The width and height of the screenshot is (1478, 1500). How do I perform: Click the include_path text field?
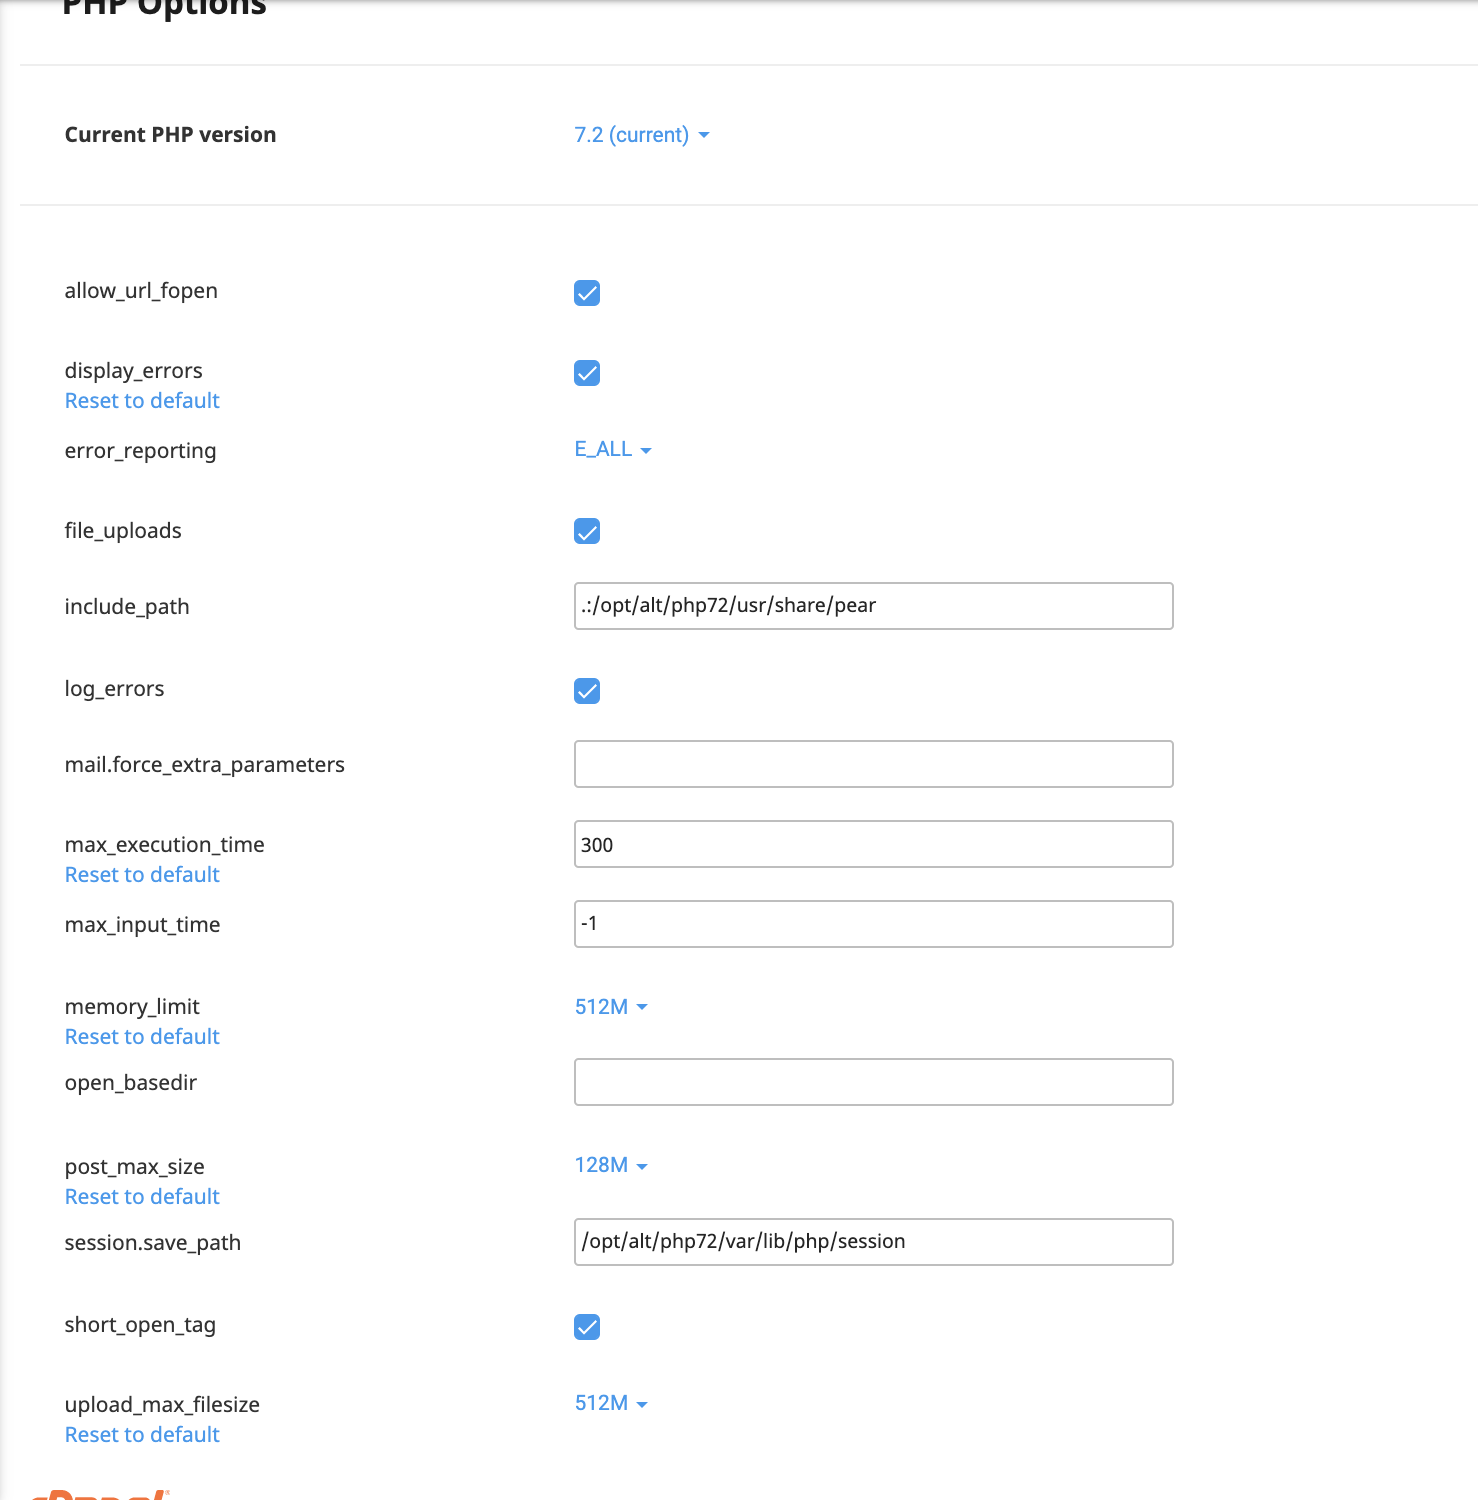coord(873,606)
